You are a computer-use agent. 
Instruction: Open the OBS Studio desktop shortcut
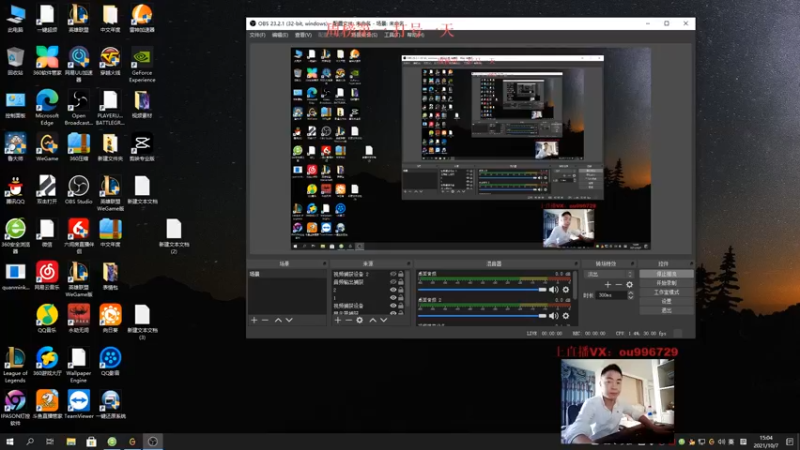[x=79, y=190]
